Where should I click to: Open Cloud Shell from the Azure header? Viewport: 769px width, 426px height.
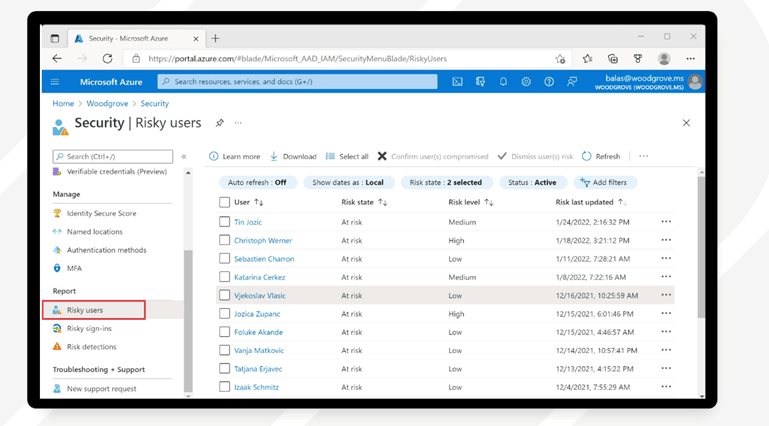pyautogui.click(x=457, y=82)
